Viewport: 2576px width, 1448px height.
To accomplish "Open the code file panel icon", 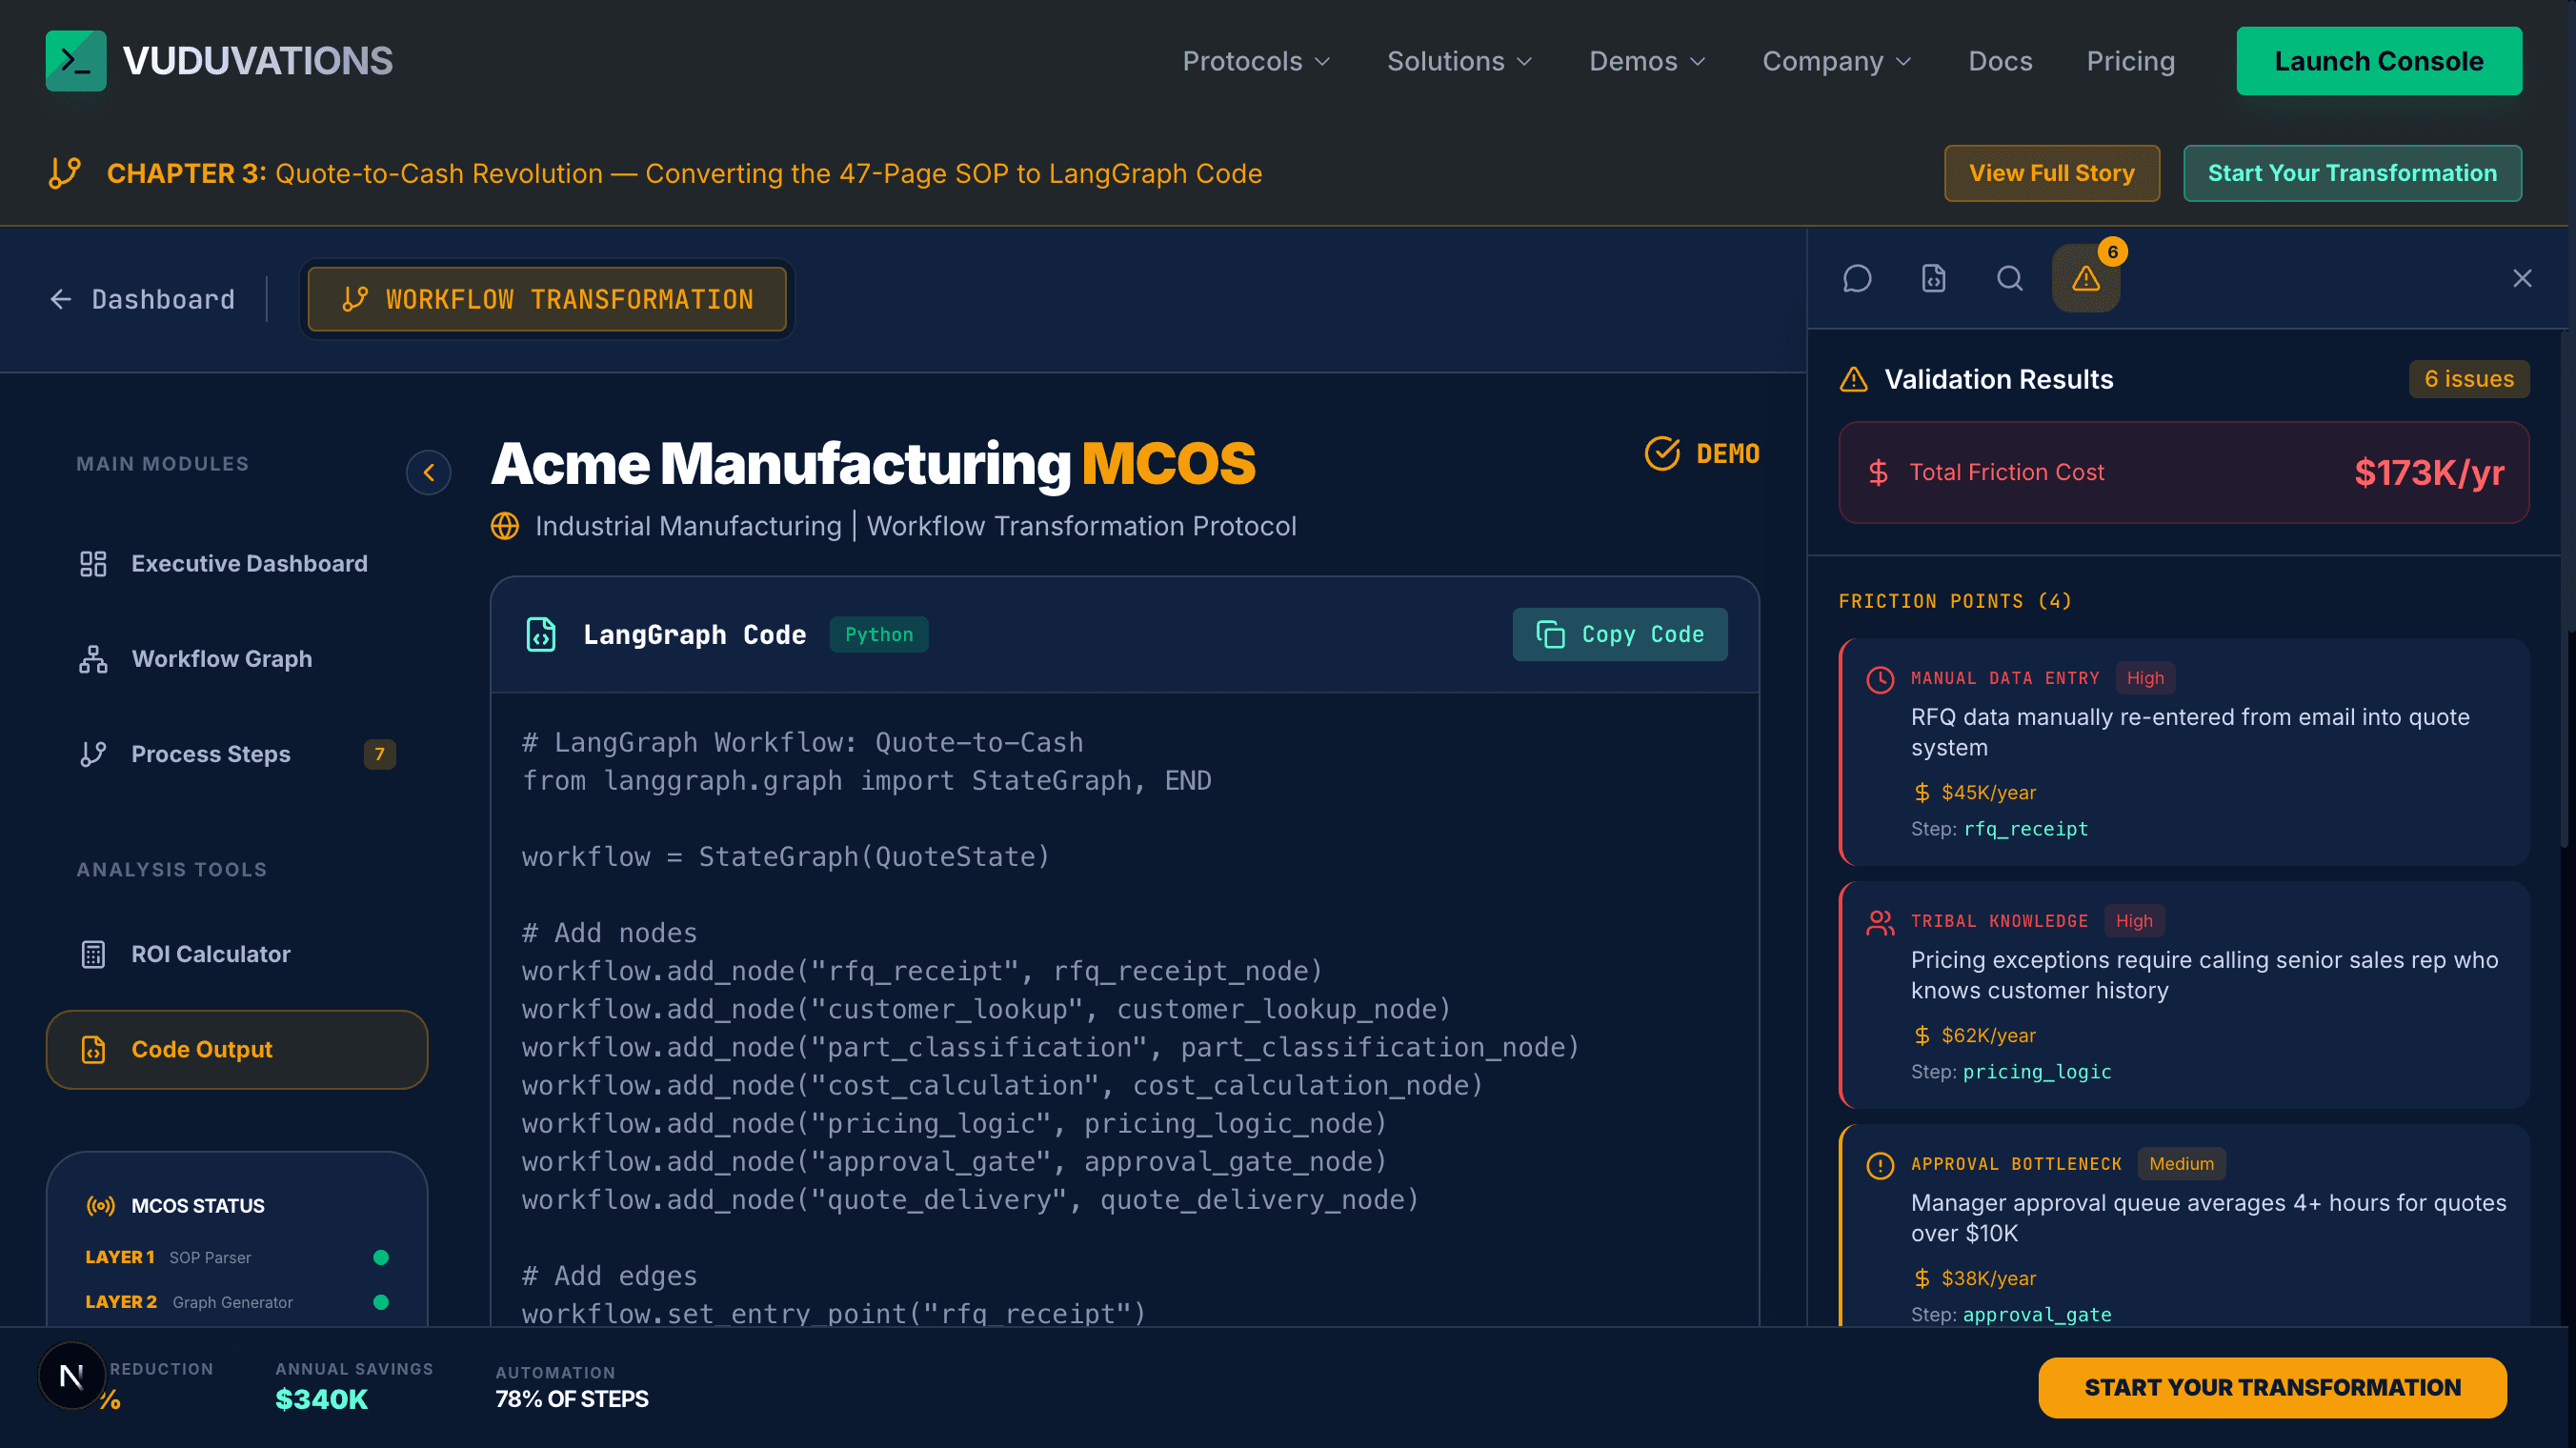I will [x=1933, y=278].
